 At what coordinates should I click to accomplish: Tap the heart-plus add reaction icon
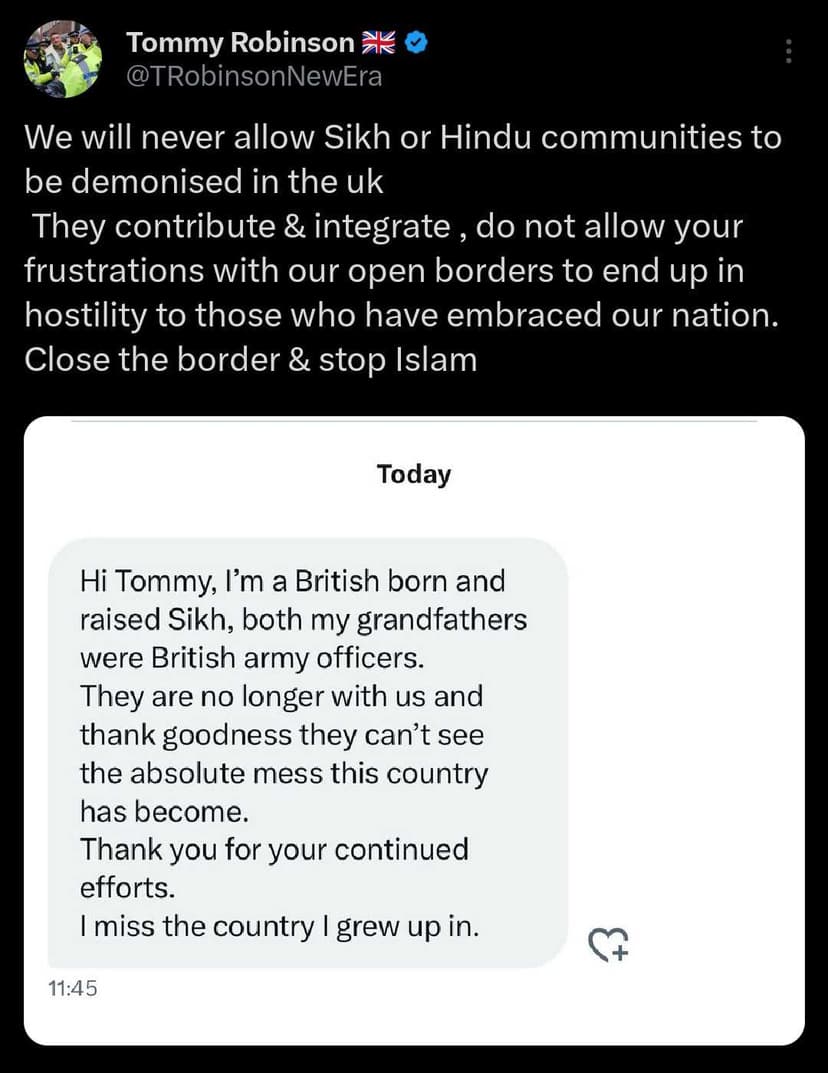tap(608, 944)
